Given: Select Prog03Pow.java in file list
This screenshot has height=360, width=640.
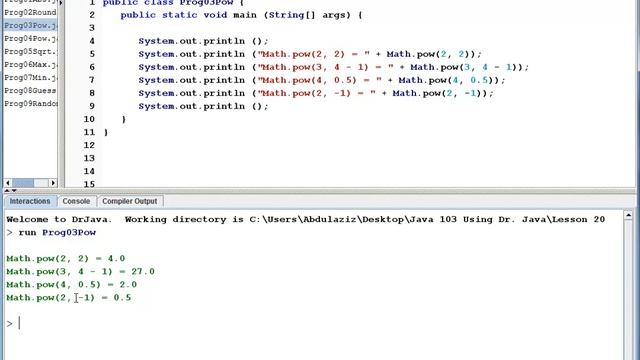Looking at the screenshot, I should point(30,25).
